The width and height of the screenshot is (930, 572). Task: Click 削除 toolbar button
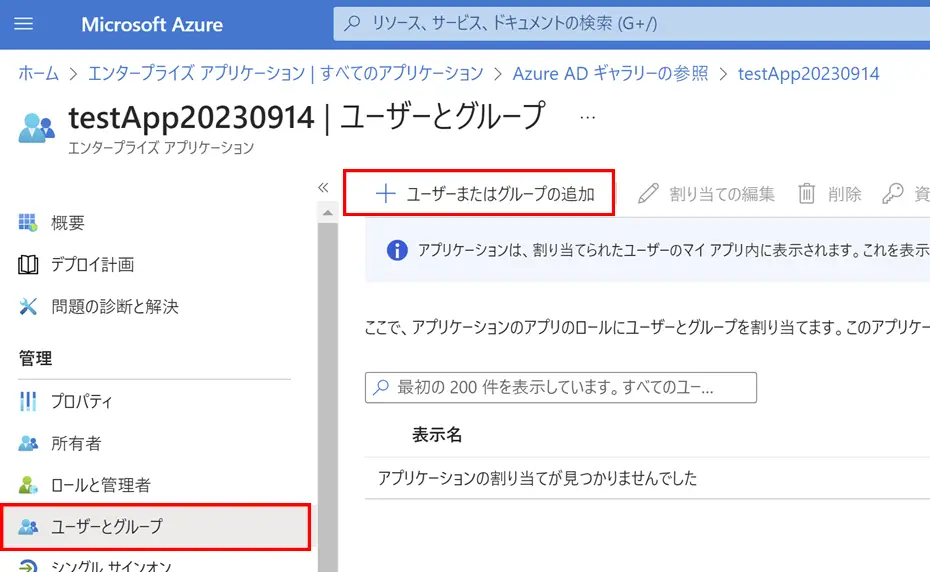pyautogui.click(x=829, y=193)
